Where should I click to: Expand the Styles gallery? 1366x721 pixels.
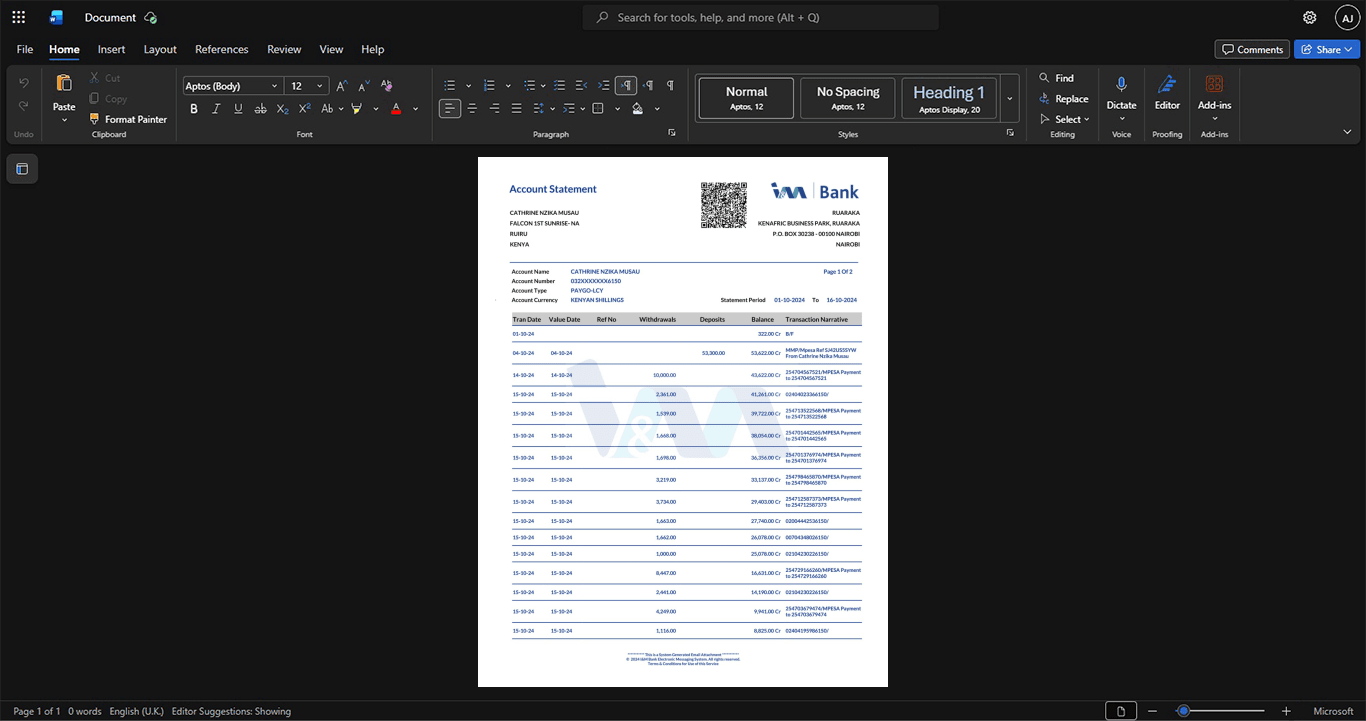1010,98
